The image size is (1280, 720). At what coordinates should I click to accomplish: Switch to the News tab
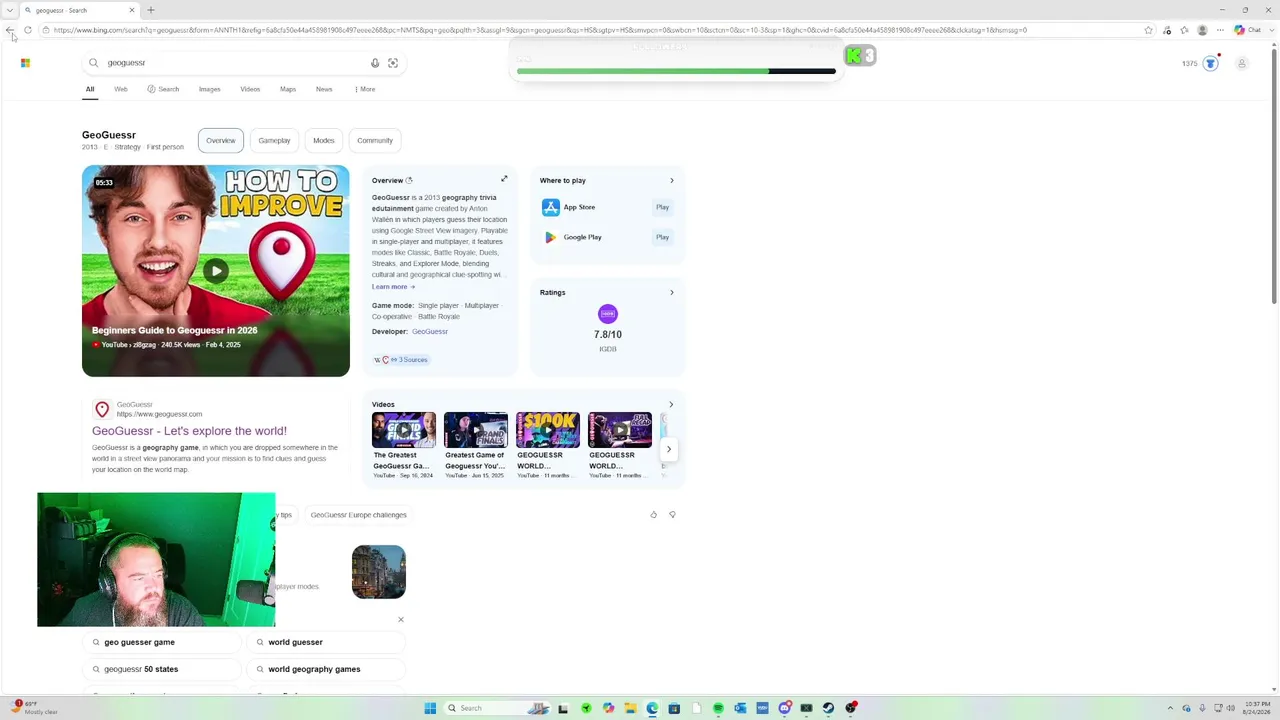[324, 89]
